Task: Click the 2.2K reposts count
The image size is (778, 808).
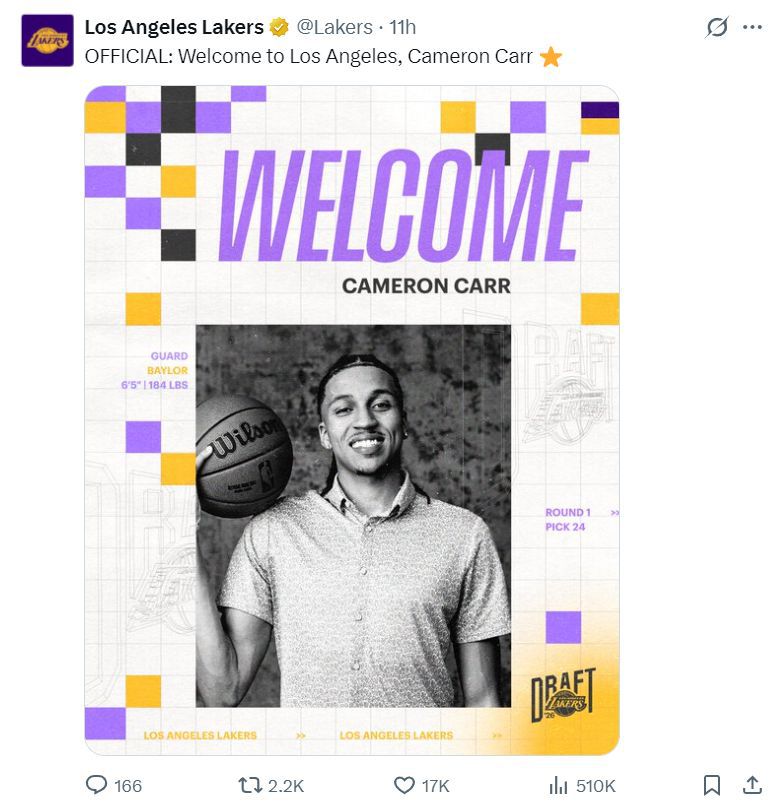Action: point(286,786)
